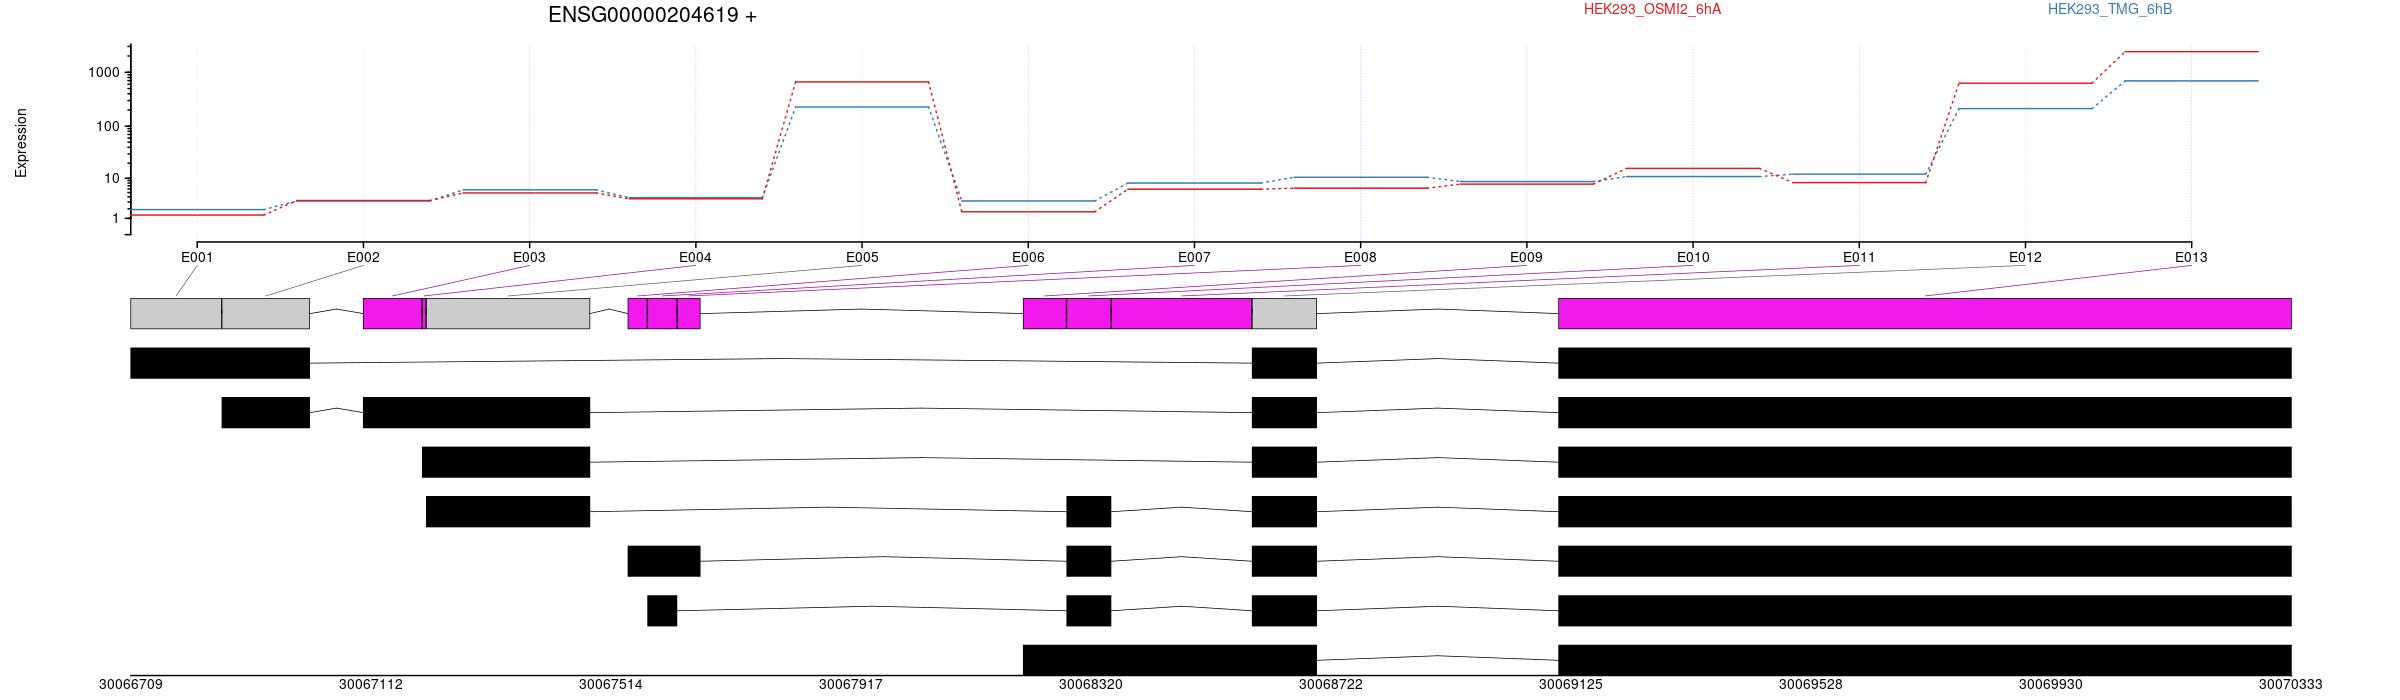The image size is (2400, 700).
Task: Click the 100 tick on expression axis
Action: pos(108,126)
